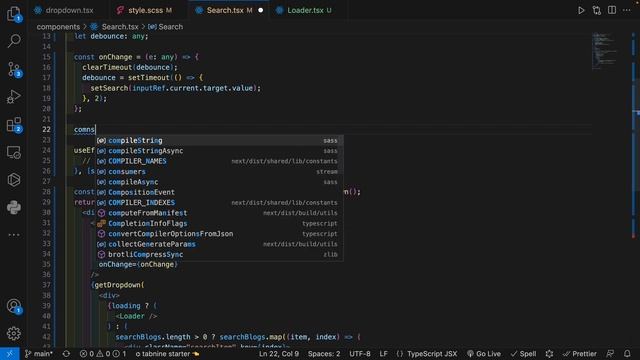The width and height of the screenshot is (640, 360).
Task: Open the Accounts menu icon
Action: [x=14, y=306]
